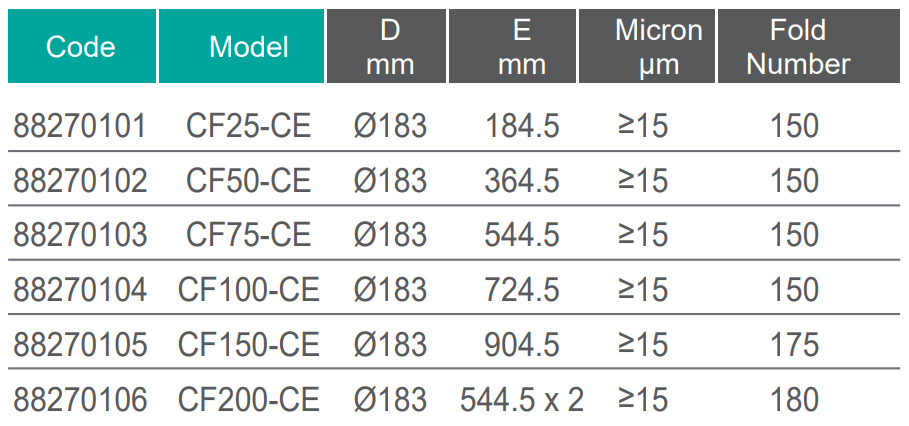Click the fold number 175 cell
The image size is (909, 426).
[795, 344]
